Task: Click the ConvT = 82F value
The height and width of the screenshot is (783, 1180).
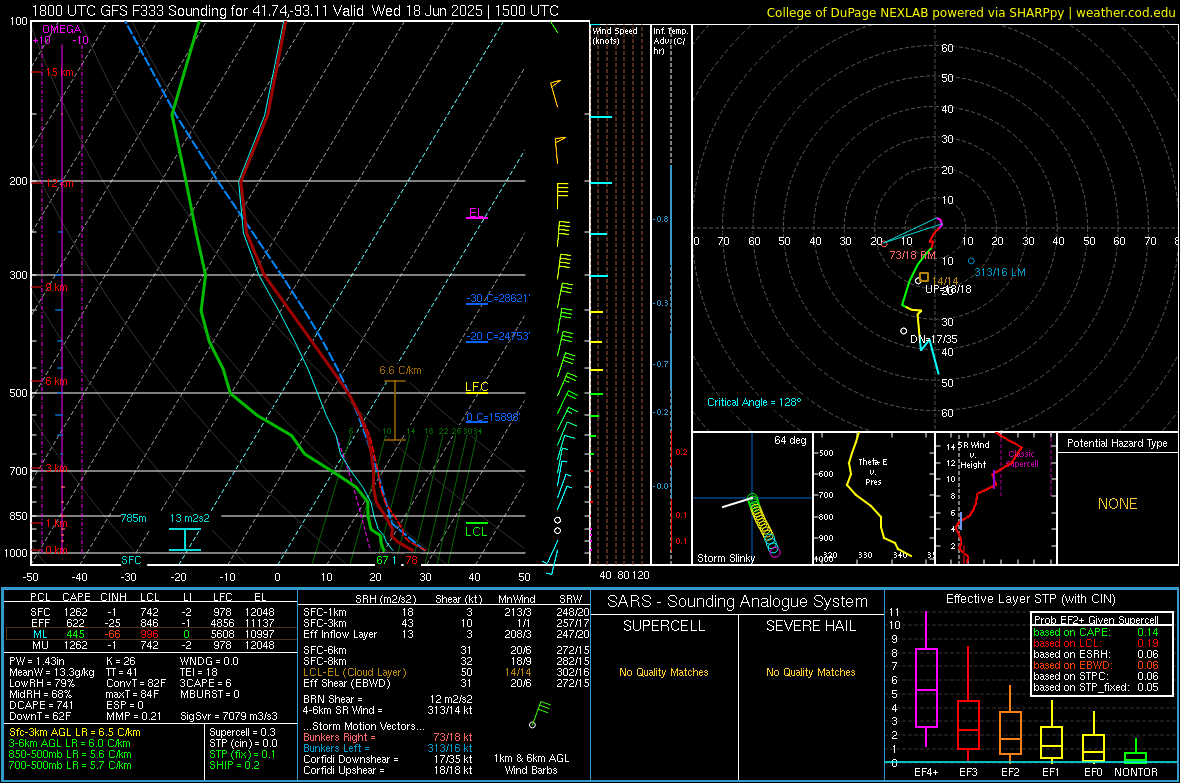Action: tap(136, 684)
